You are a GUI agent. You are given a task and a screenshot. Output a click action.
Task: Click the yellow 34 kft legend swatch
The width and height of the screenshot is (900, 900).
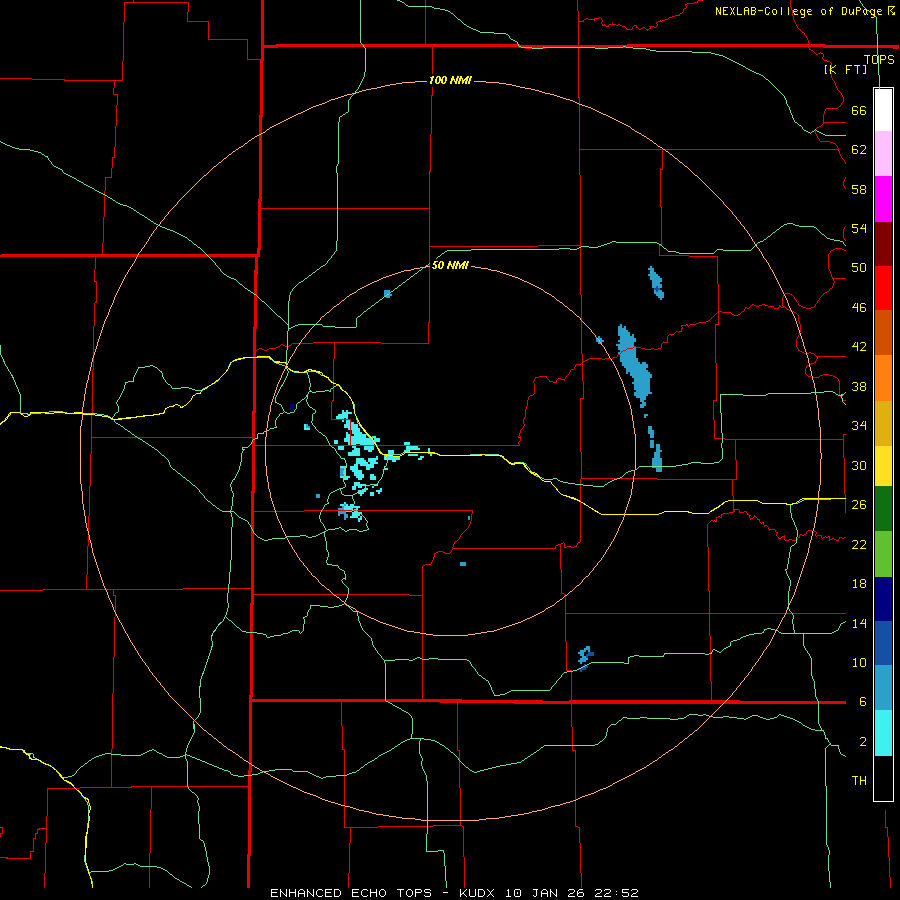point(883,466)
